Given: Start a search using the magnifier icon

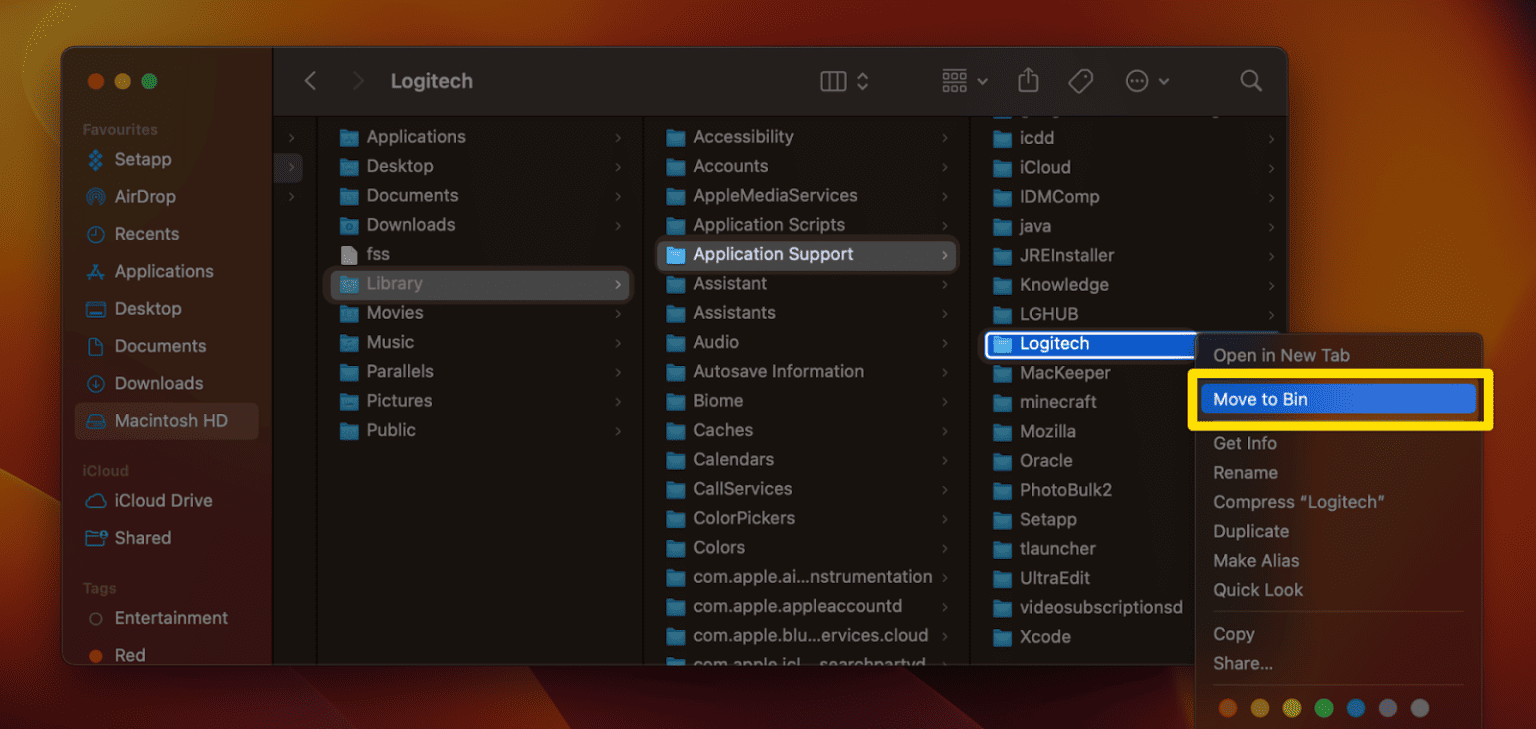Looking at the screenshot, I should [1250, 80].
